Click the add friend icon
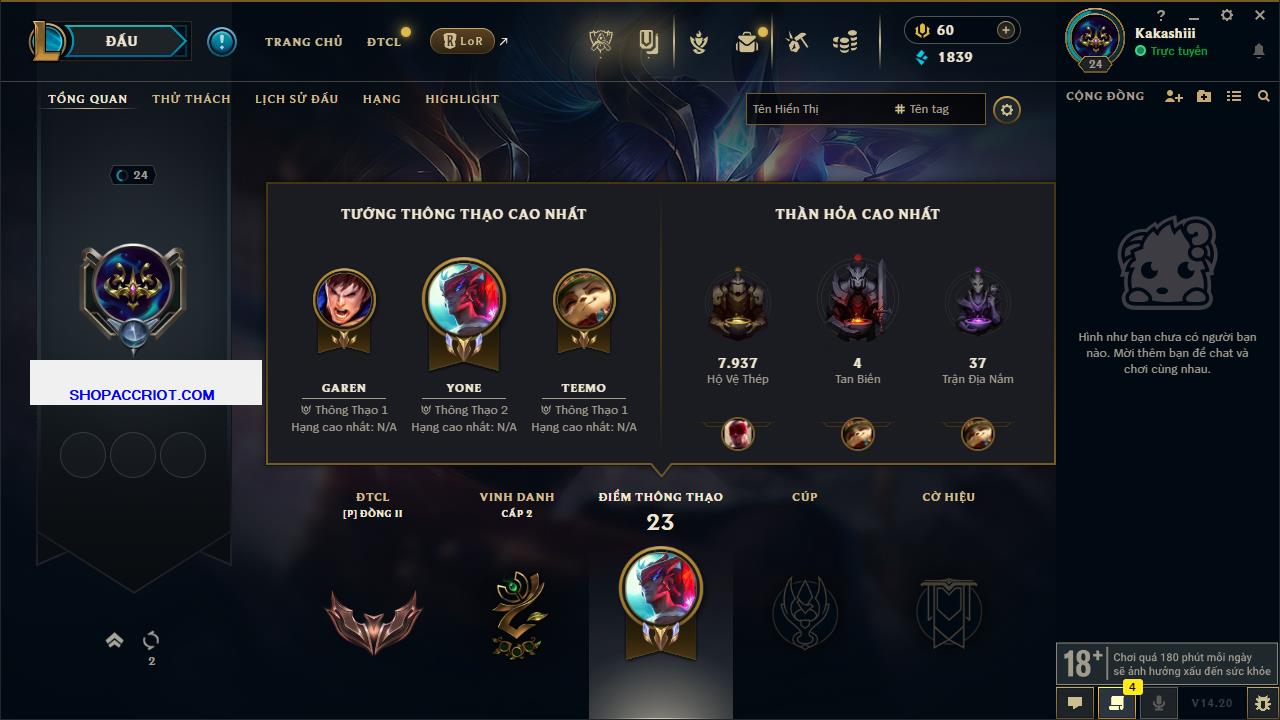Screen dimensions: 1280x720 (1174, 96)
